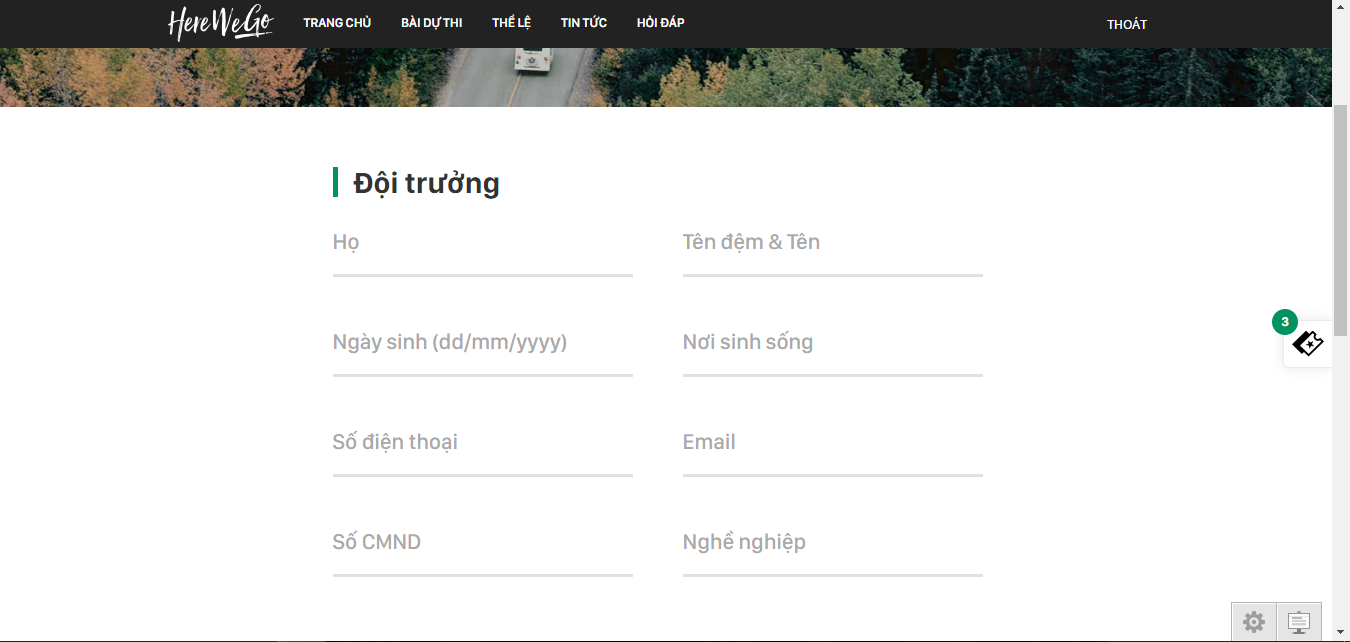This screenshot has height=642, width=1350.
Task: Go to BÀI DỰ THI page
Action: click(x=431, y=23)
